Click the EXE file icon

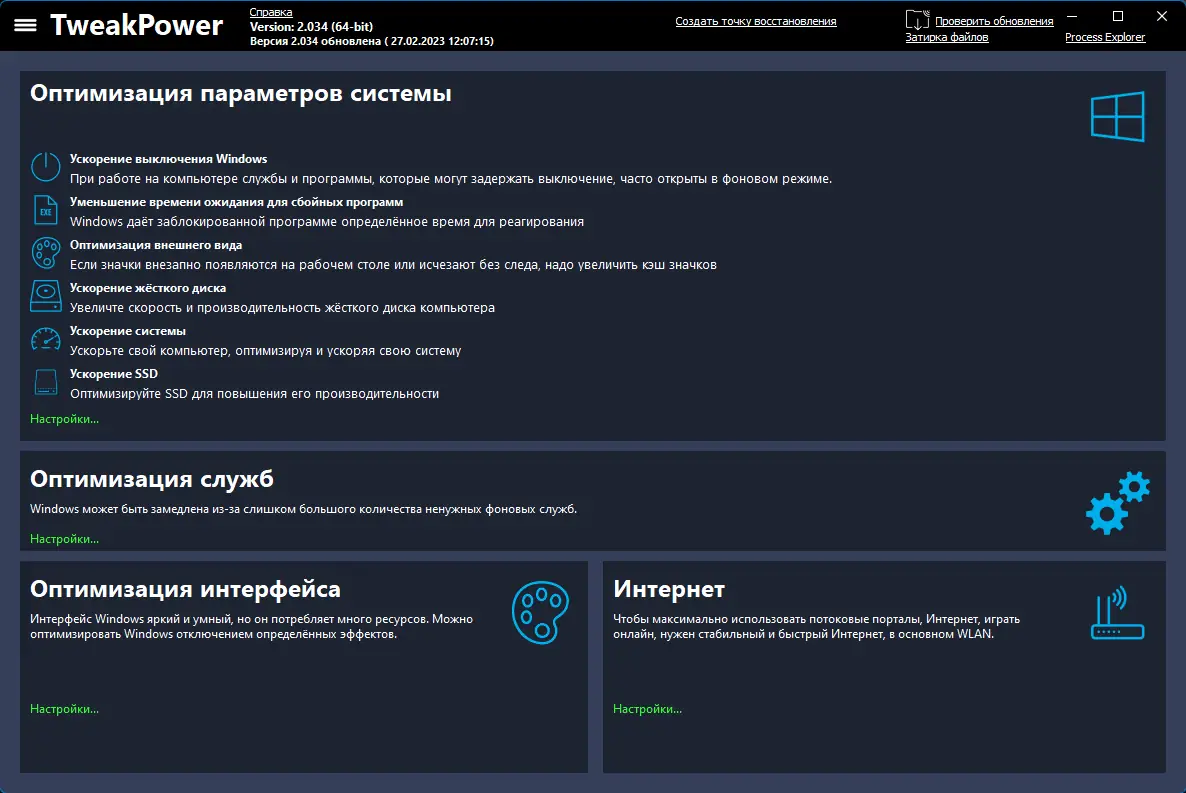coord(45,210)
